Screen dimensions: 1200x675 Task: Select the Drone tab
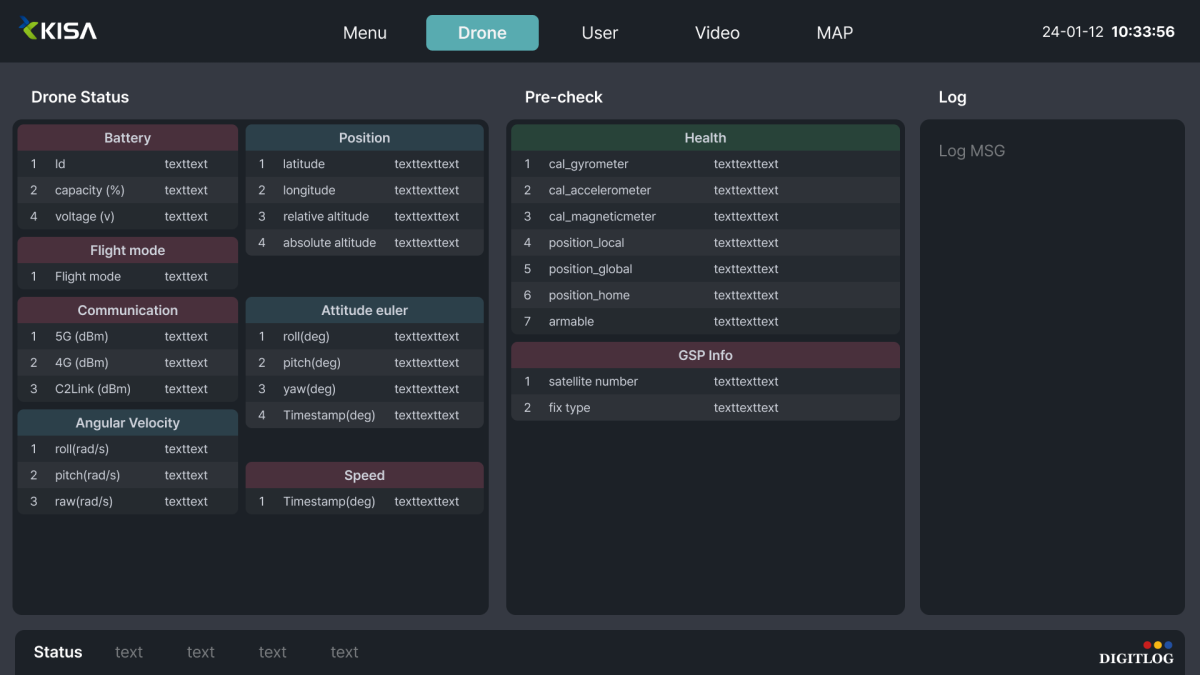pos(482,33)
